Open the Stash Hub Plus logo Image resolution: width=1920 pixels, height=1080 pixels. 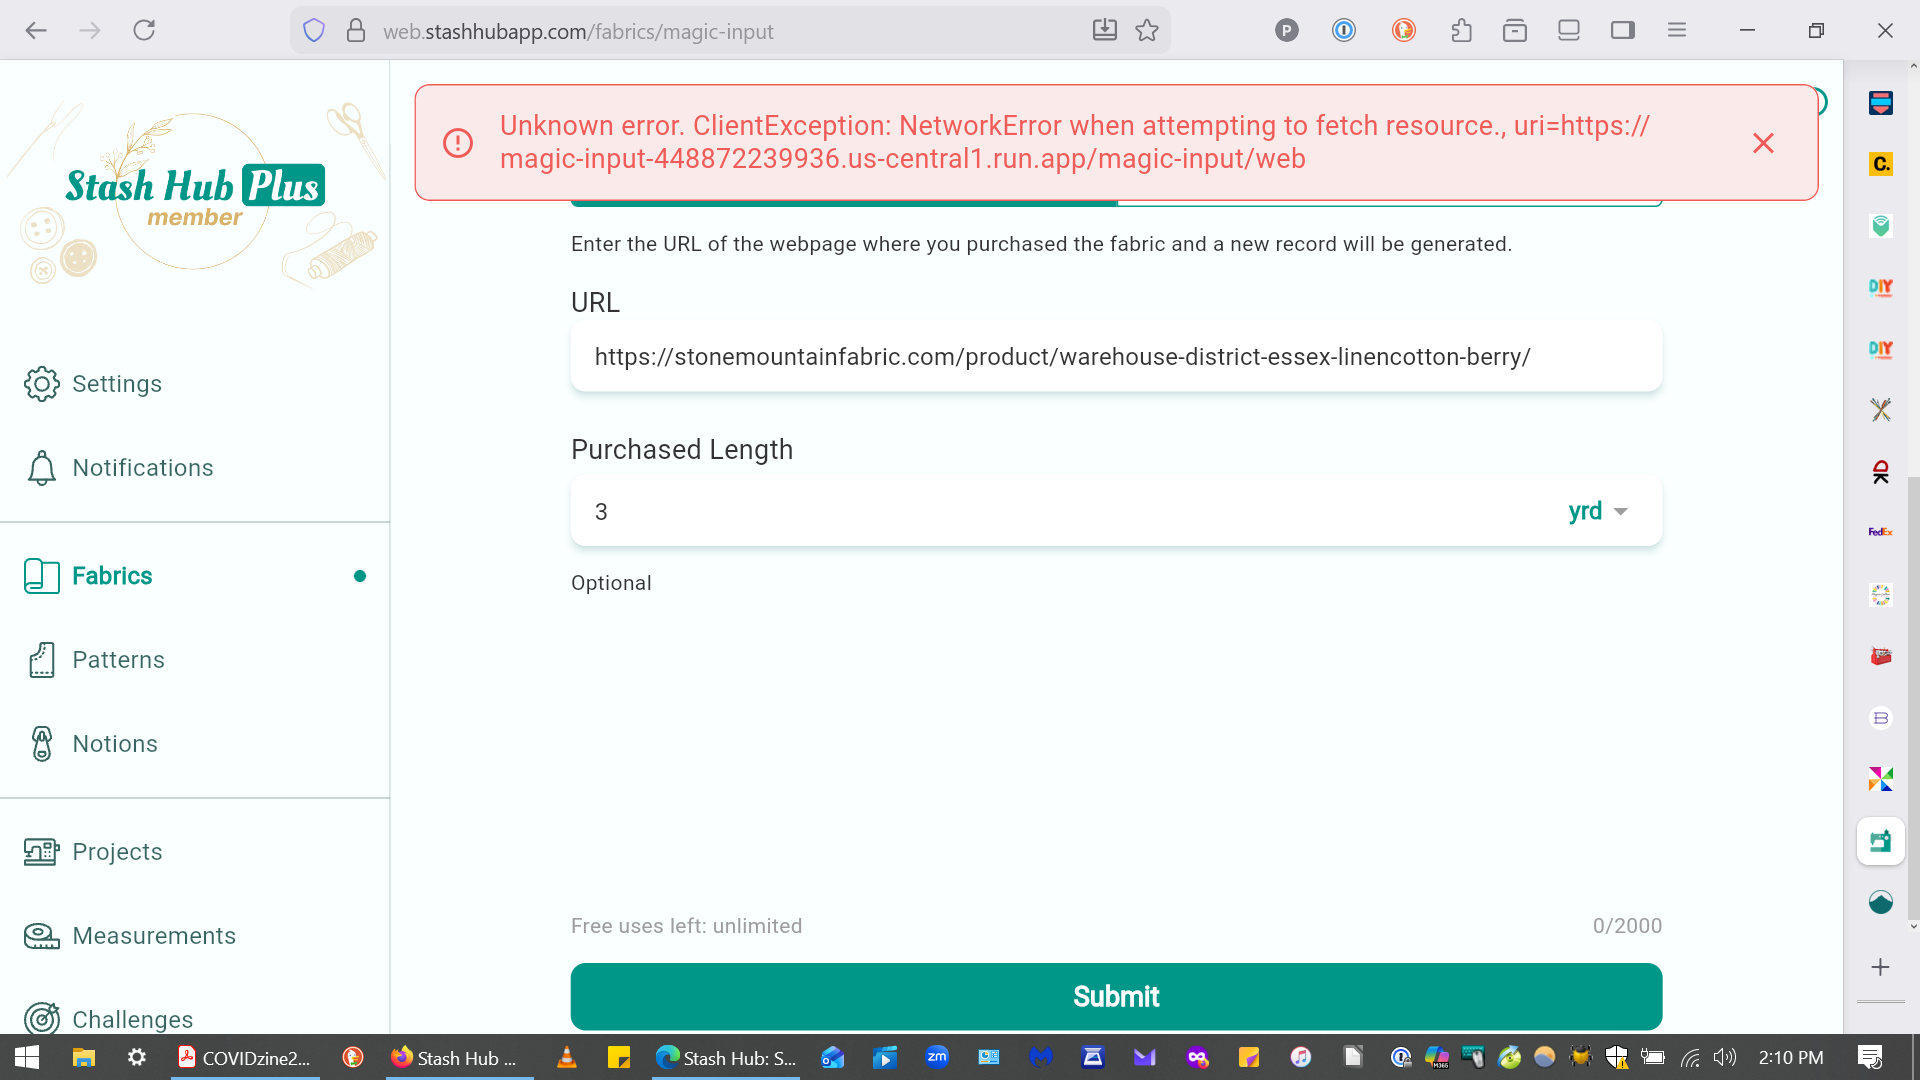click(195, 190)
